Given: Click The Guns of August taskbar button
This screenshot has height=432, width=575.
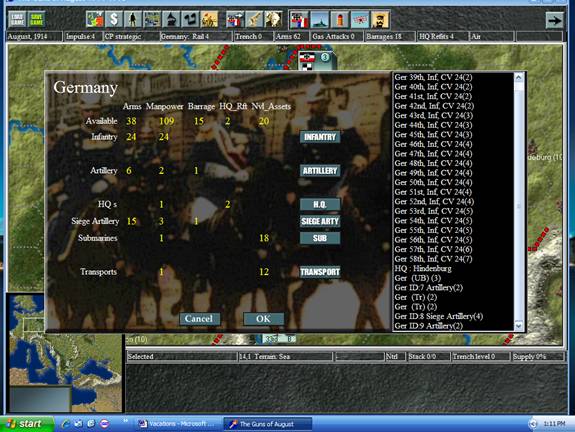Looking at the screenshot, I should click(268, 424).
